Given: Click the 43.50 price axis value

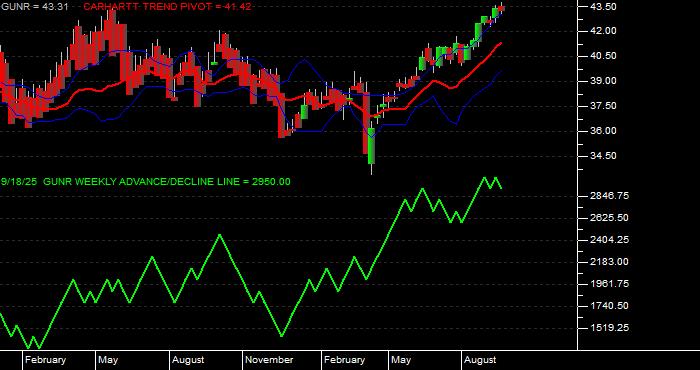Looking at the screenshot, I should pyautogui.click(x=604, y=7).
